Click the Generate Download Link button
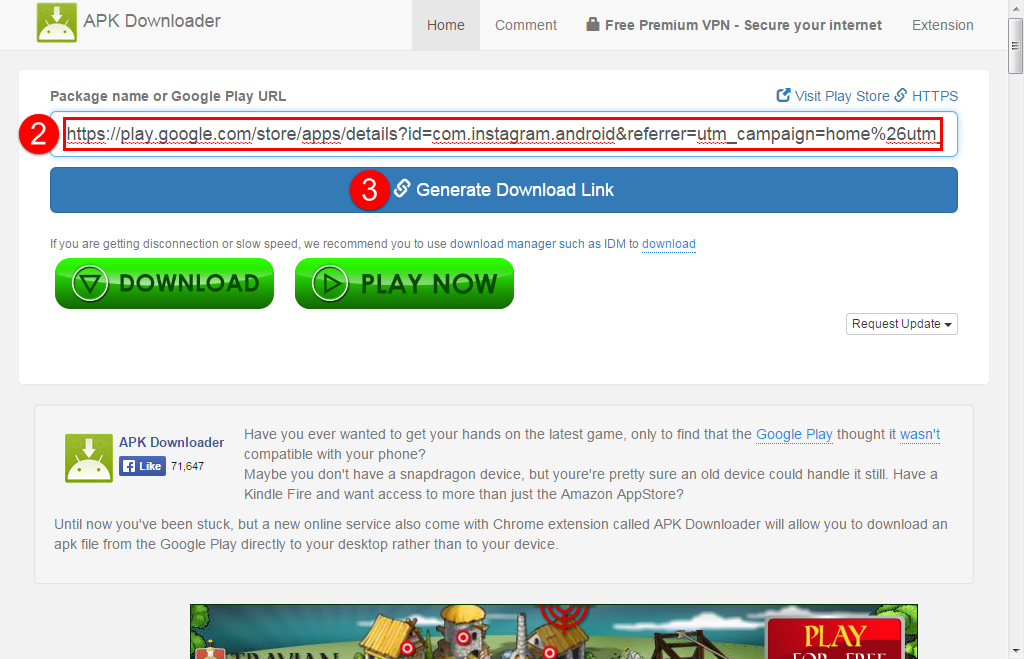This screenshot has width=1024, height=659. [504, 190]
